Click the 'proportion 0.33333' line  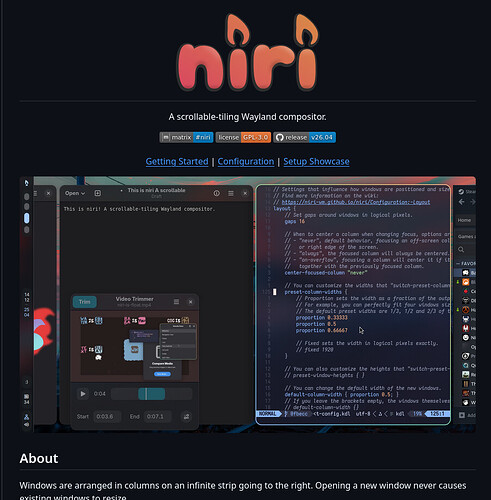click(x=322, y=318)
